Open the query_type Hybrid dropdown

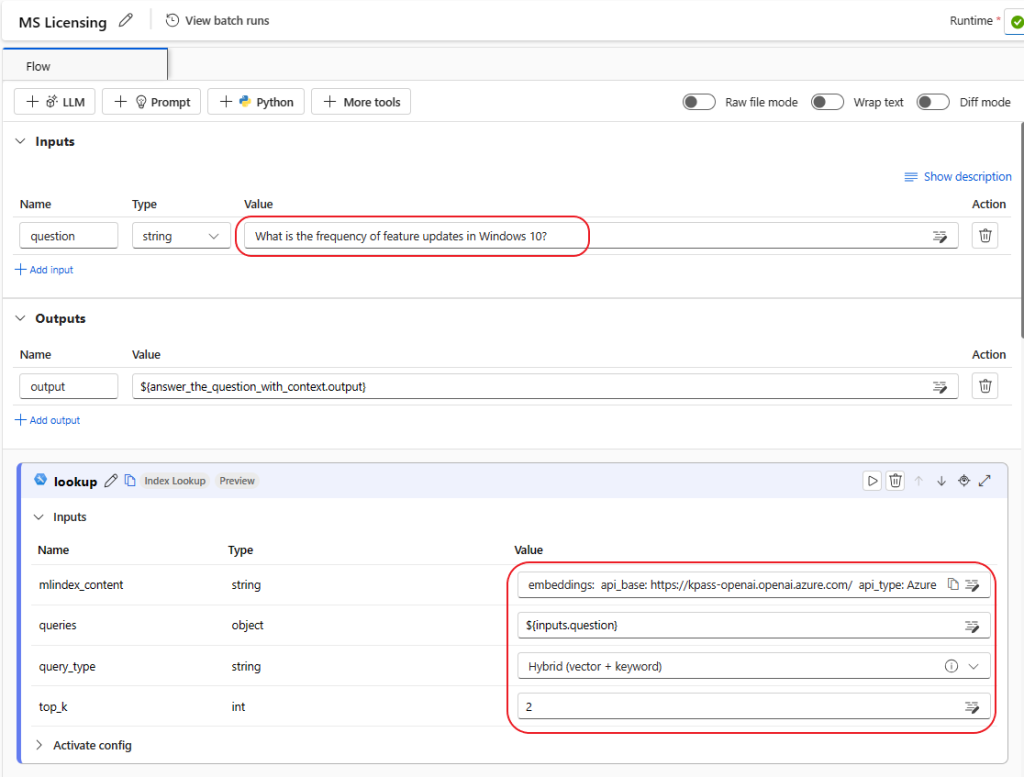click(x=754, y=666)
